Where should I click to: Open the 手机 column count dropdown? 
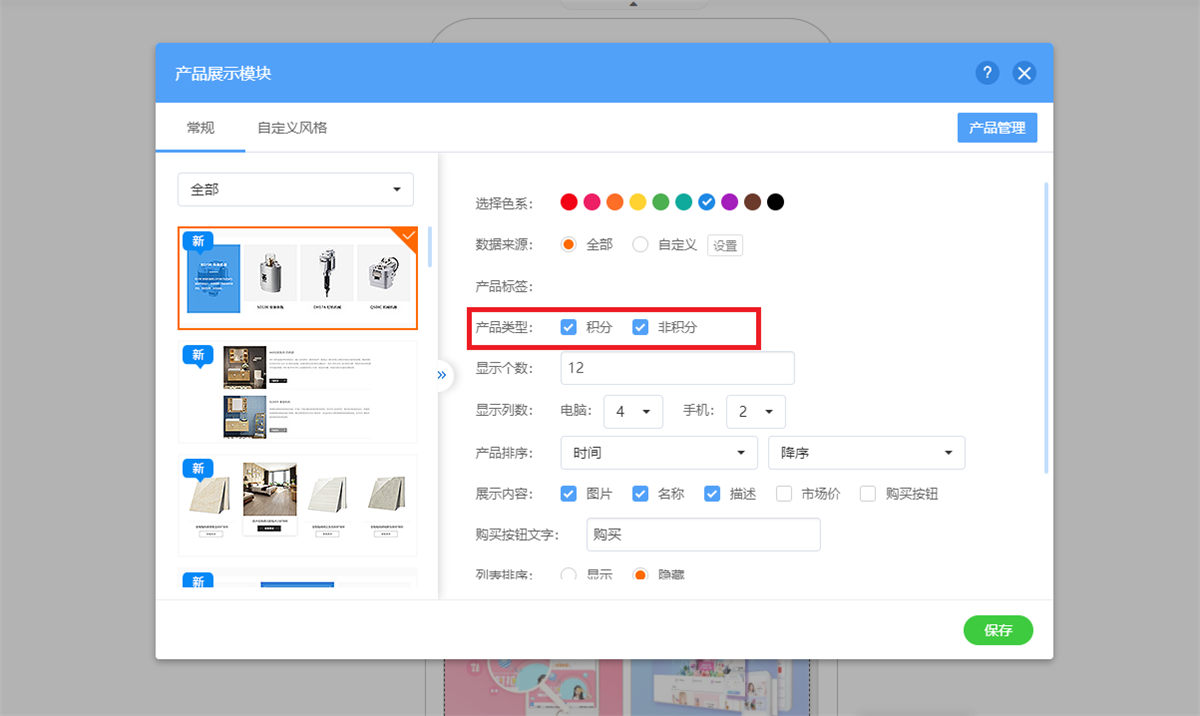click(x=755, y=411)
